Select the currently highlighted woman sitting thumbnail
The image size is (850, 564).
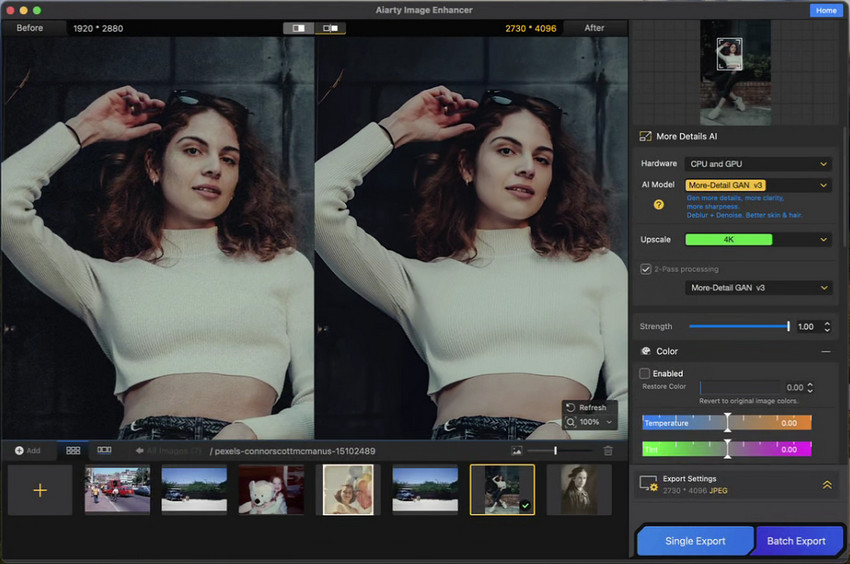502,490
